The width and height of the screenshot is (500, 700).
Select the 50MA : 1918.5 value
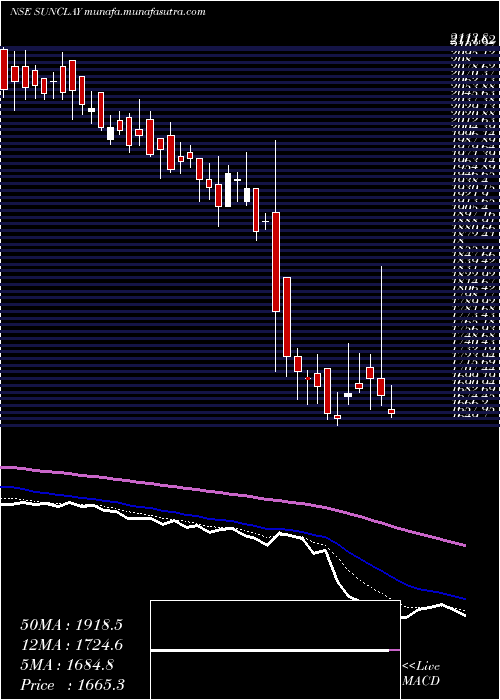(x=71, y=625)
